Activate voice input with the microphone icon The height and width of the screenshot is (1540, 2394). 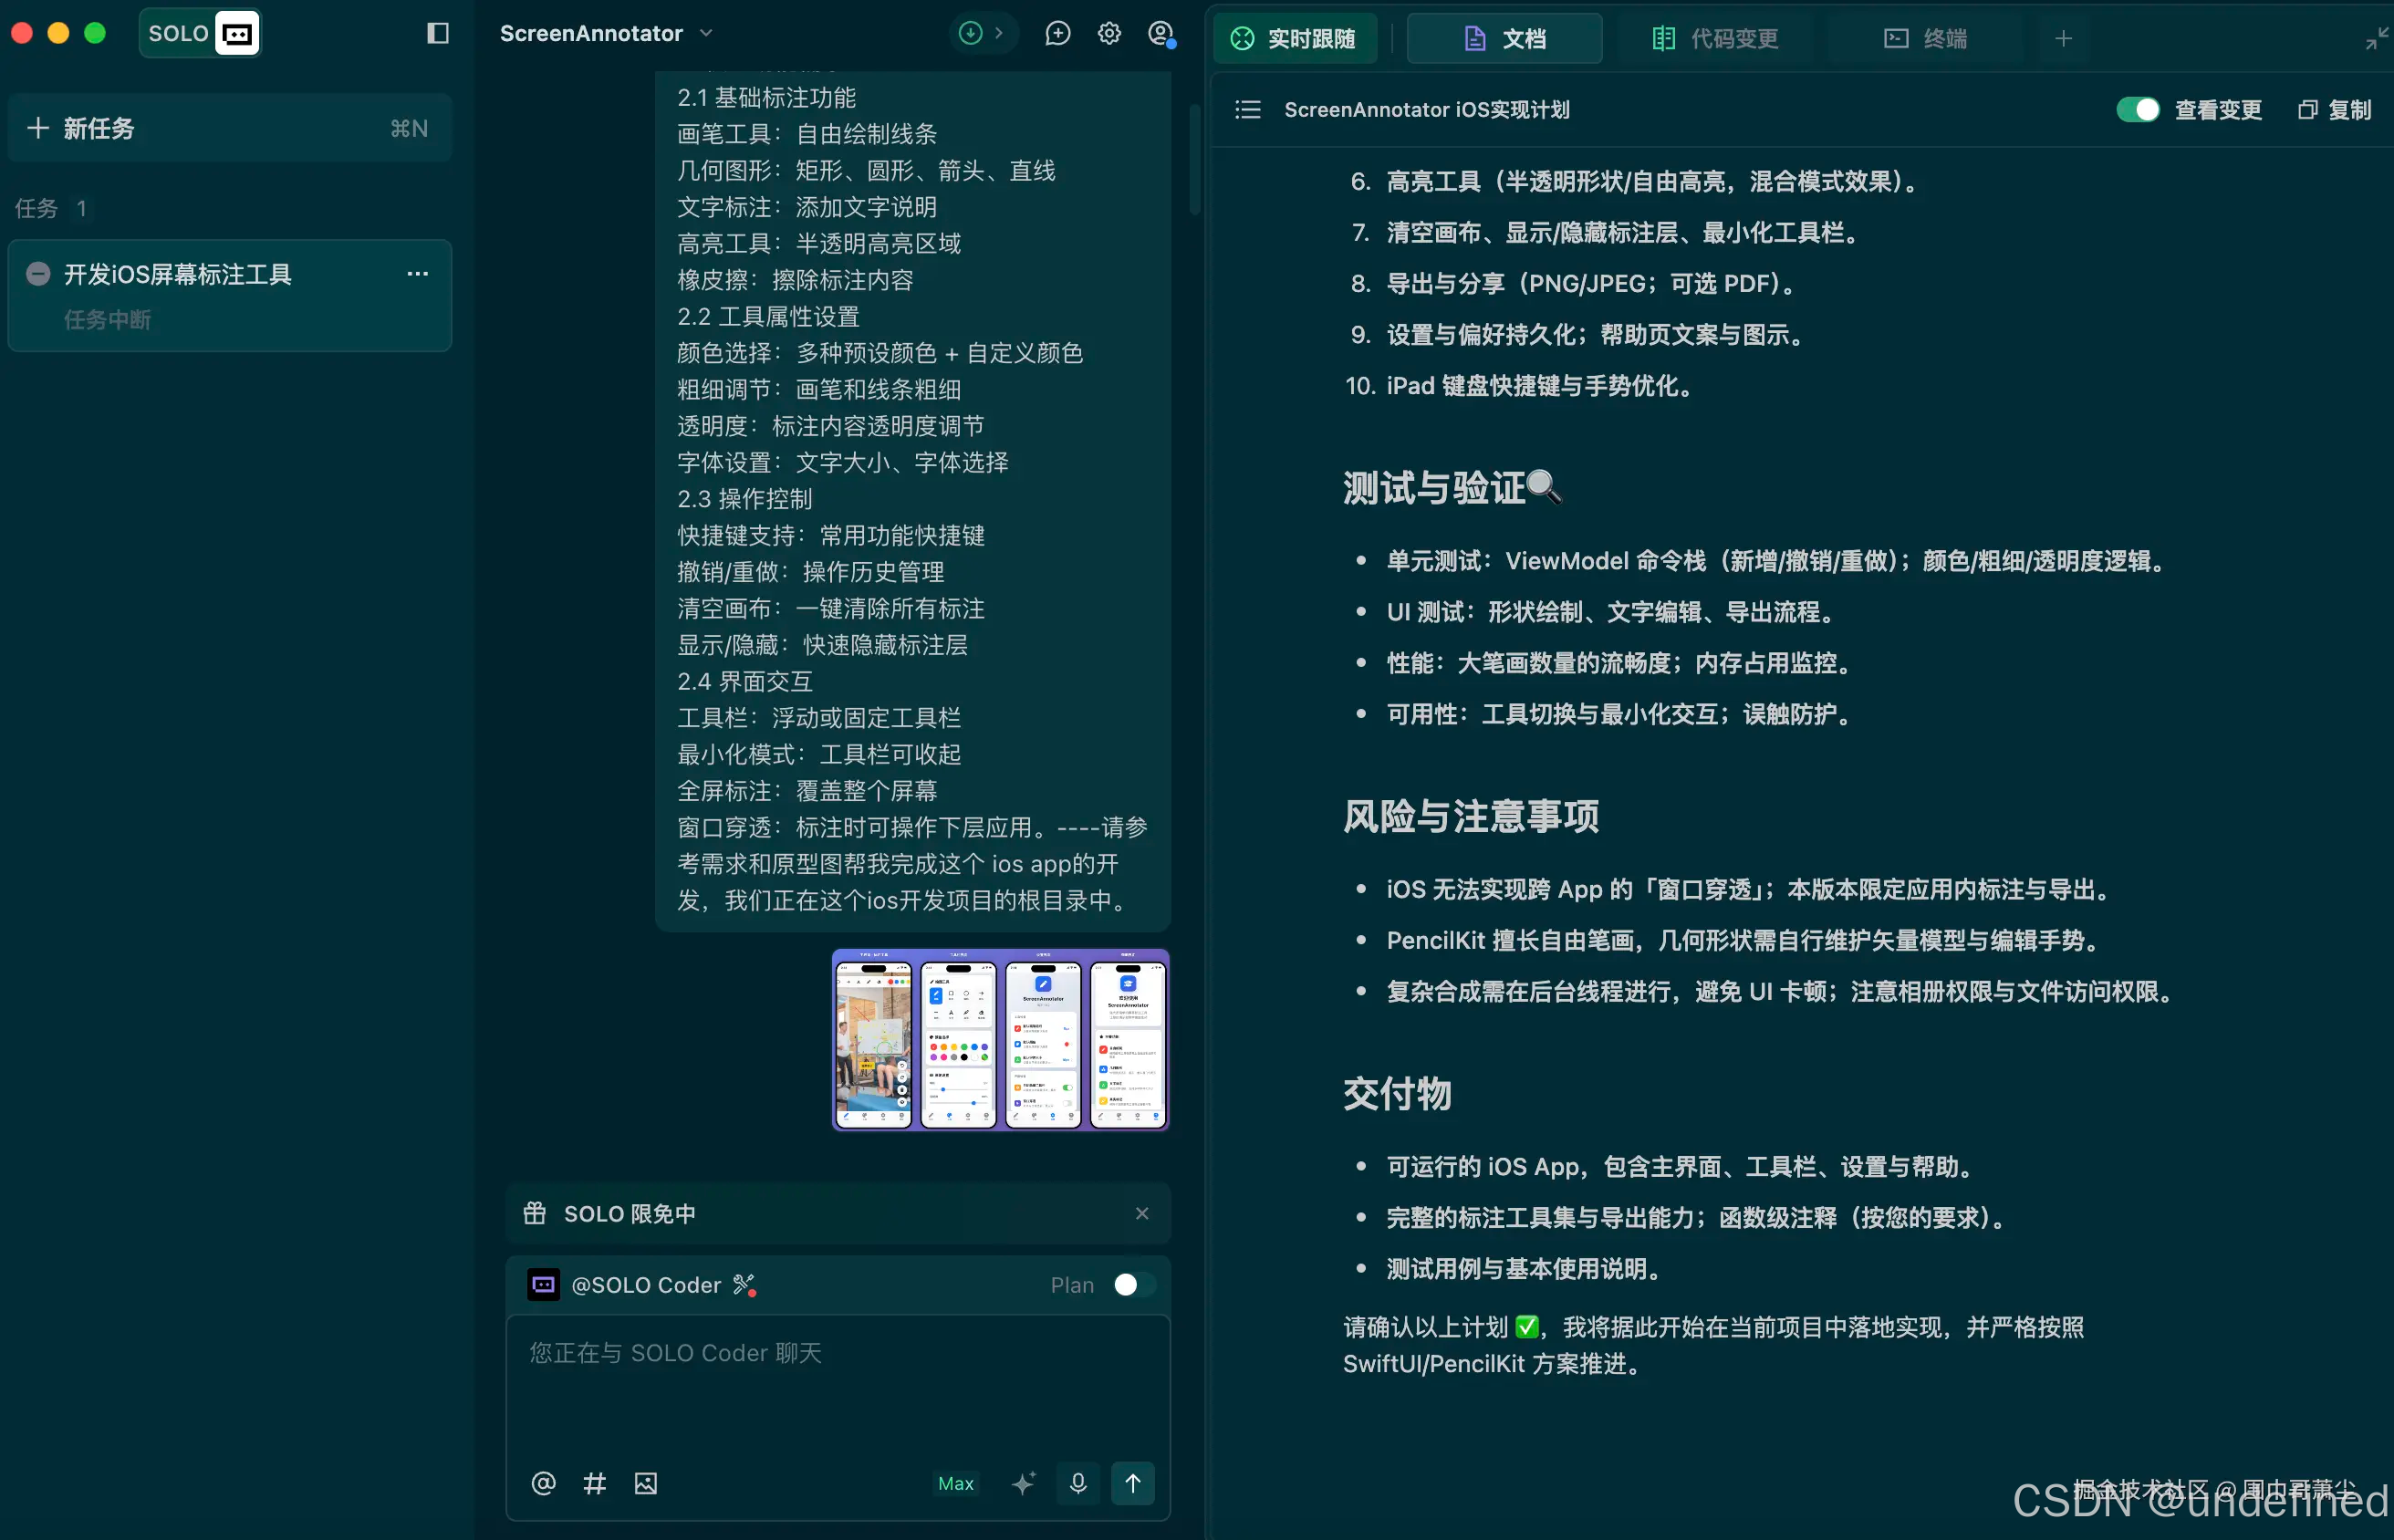point(1078,1484)
